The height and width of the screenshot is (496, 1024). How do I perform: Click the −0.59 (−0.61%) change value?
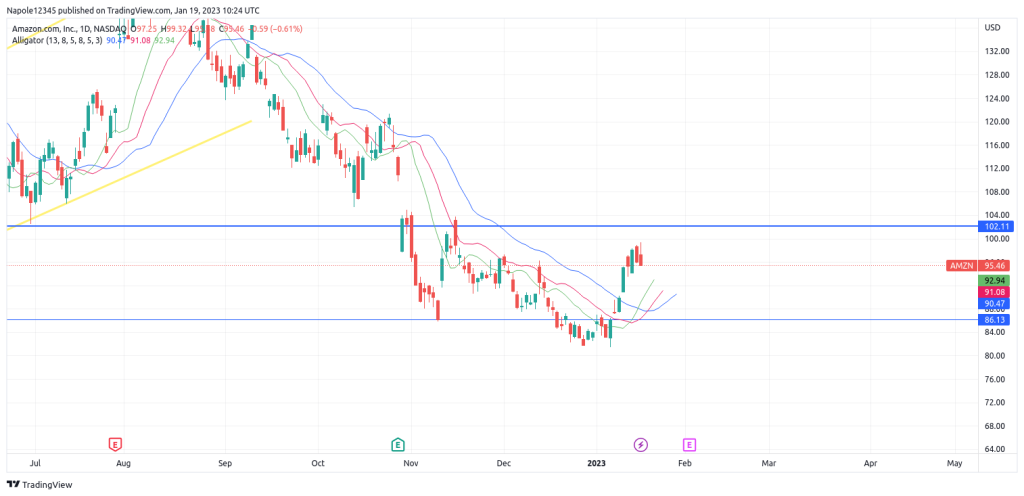coord(275,29)
